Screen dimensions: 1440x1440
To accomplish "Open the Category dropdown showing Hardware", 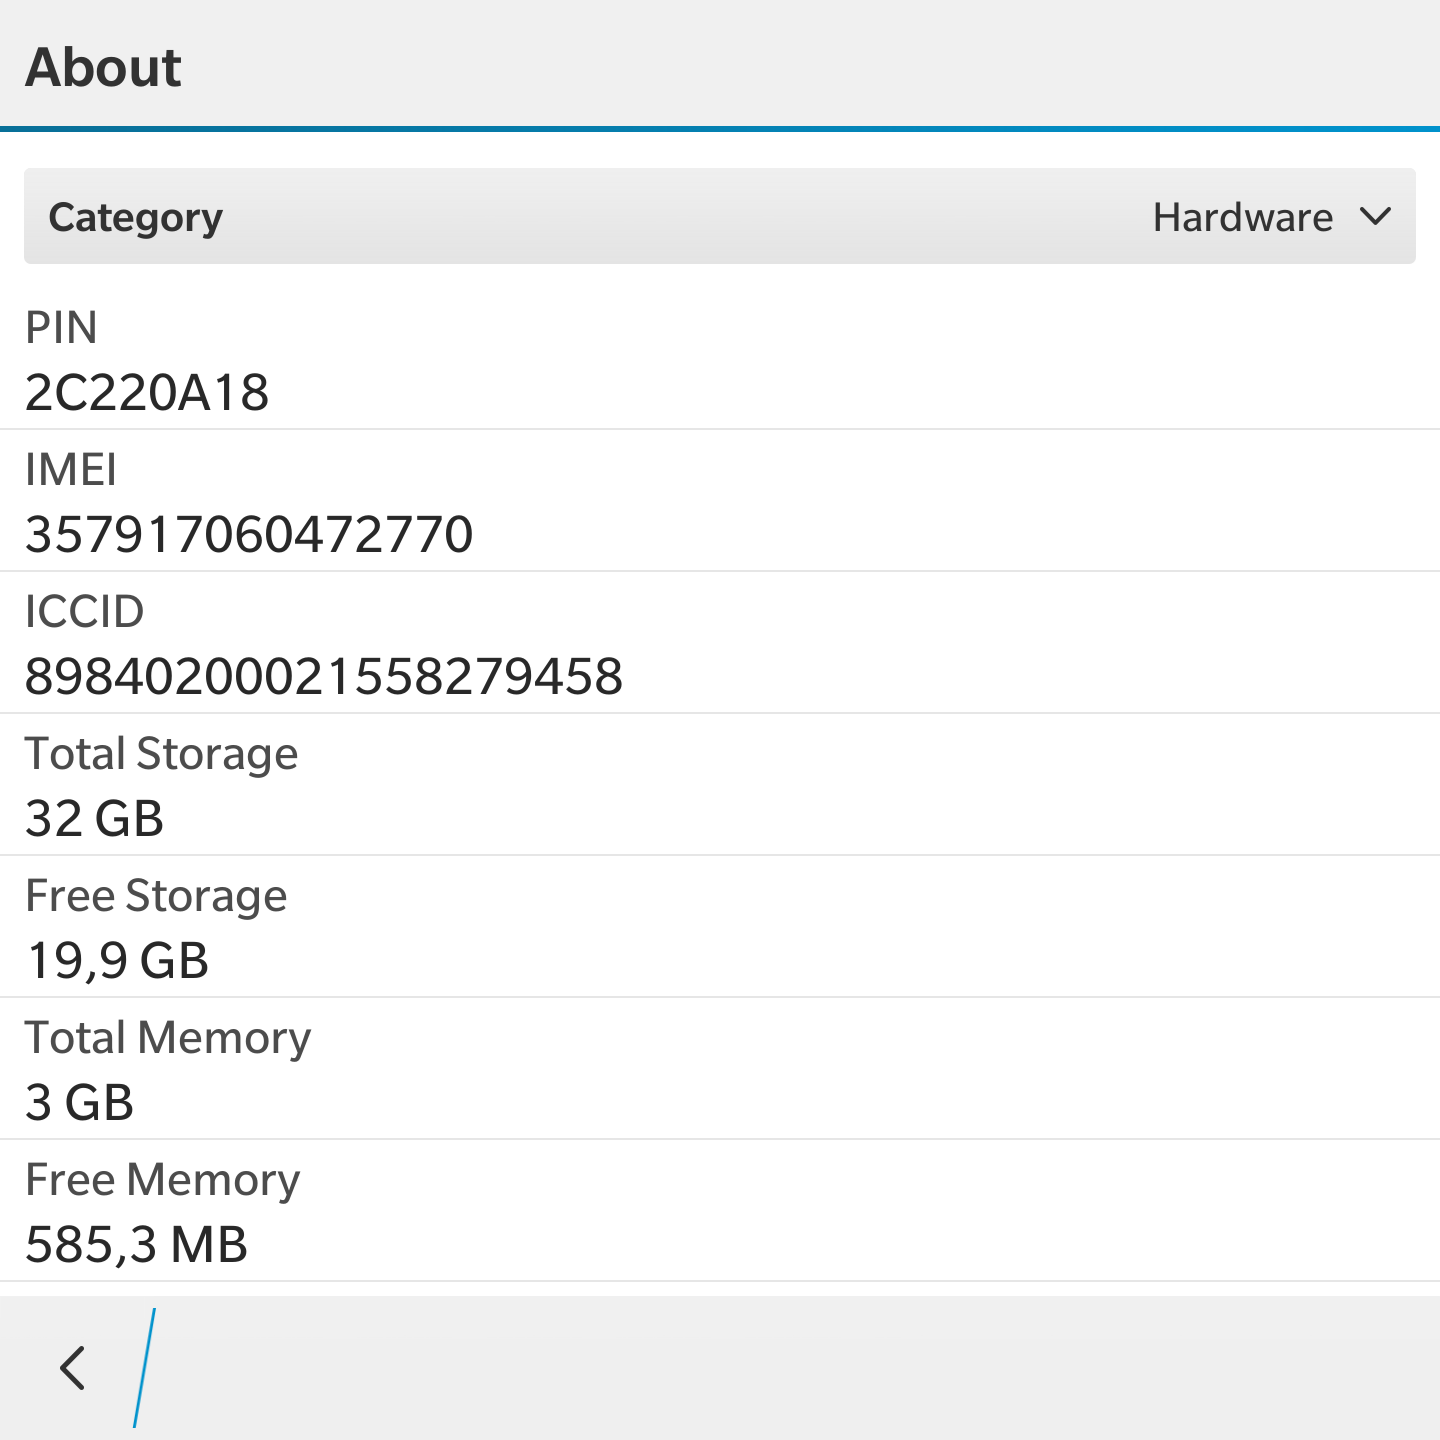I will coord(720,216).
